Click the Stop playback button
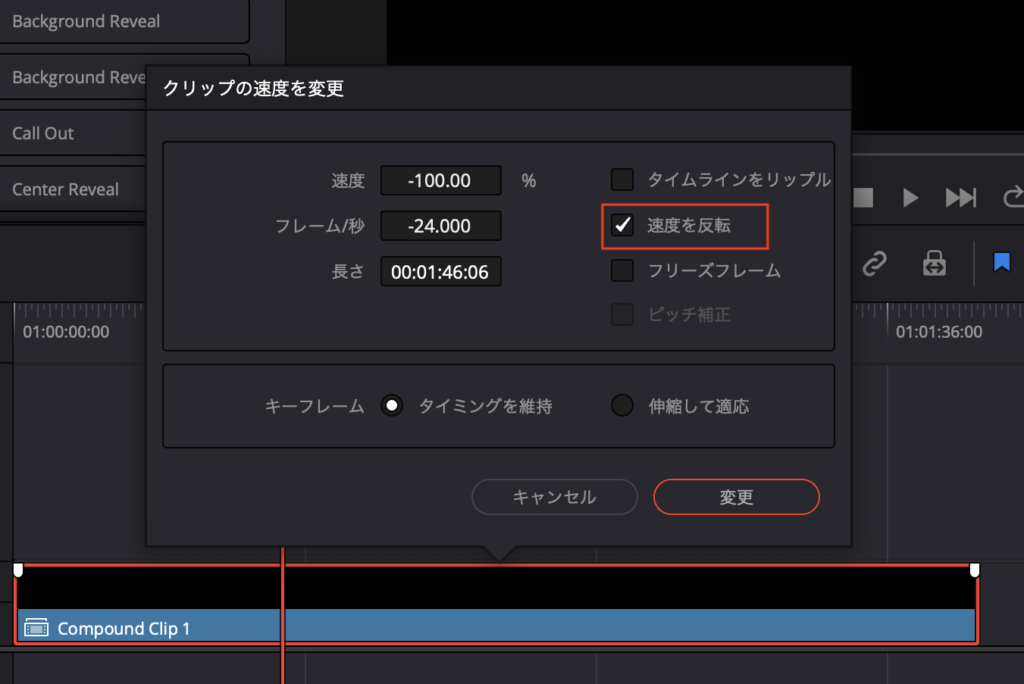 tap(863, 198)
